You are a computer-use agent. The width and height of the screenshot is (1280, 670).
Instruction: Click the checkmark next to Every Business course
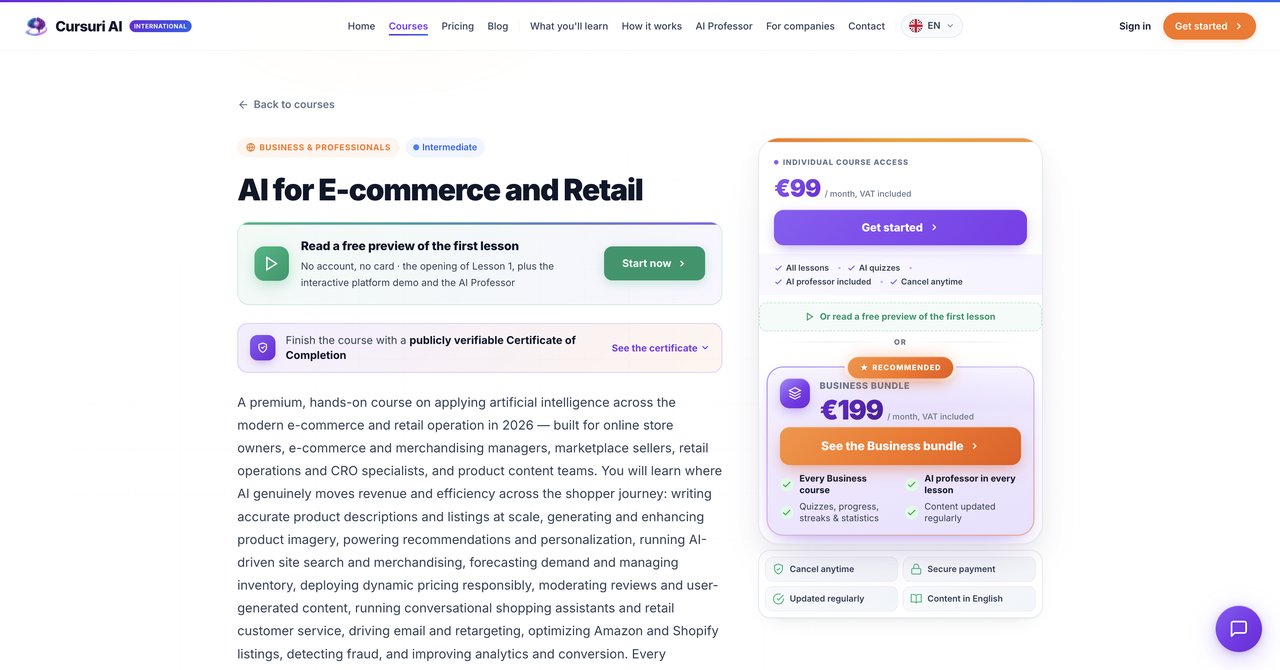click(787, 484)
